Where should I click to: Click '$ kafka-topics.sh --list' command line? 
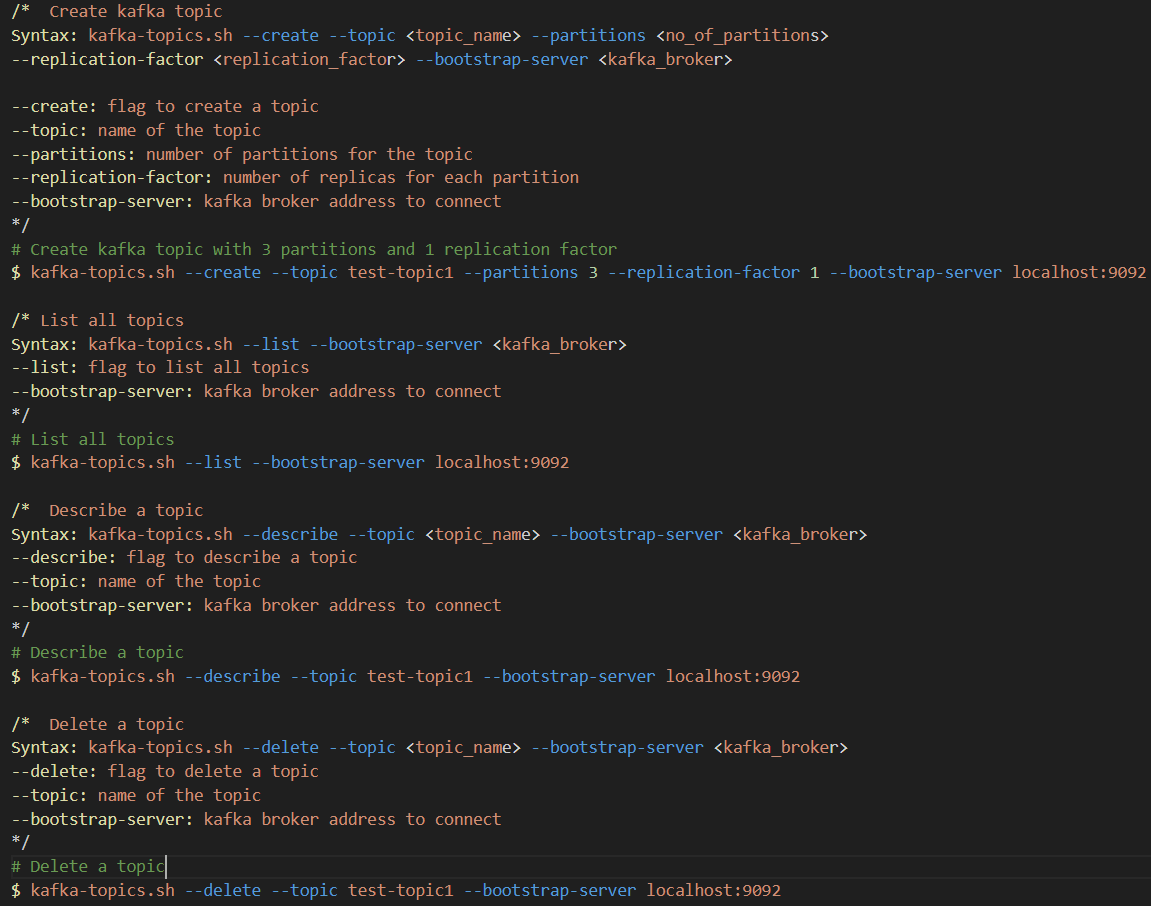(x=290, y=463)
